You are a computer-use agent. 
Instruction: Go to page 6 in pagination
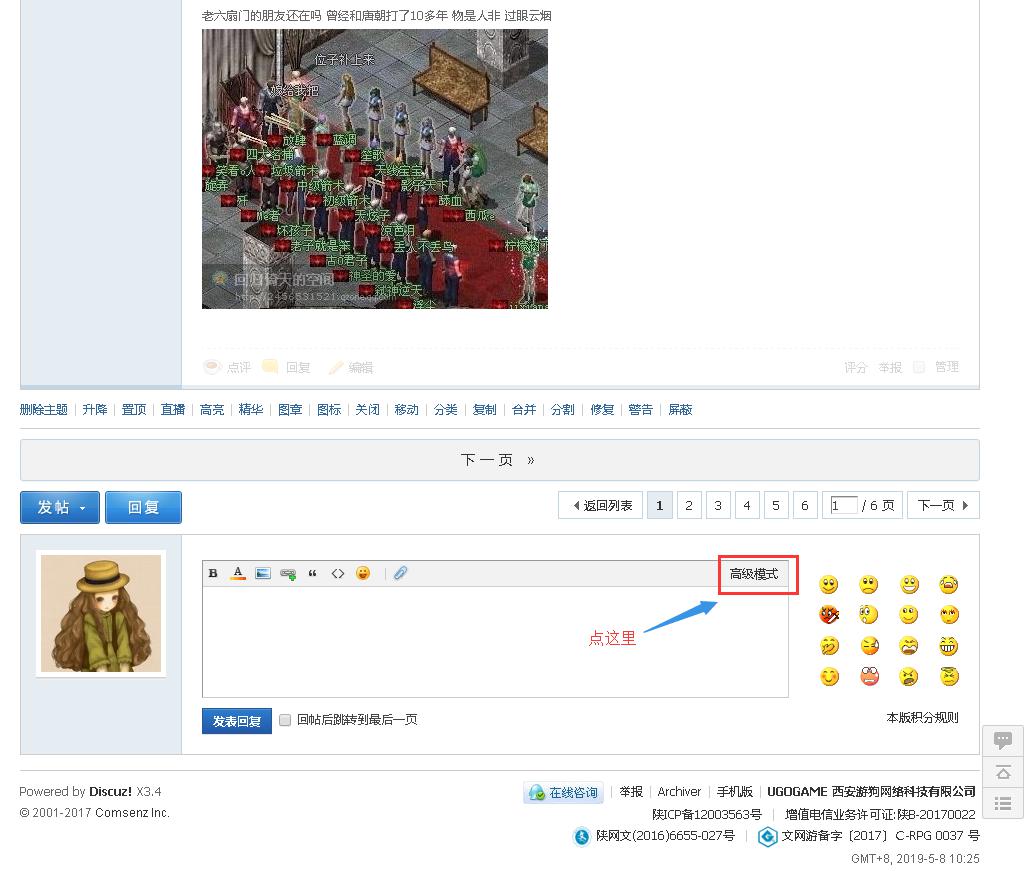coord(805,506)
